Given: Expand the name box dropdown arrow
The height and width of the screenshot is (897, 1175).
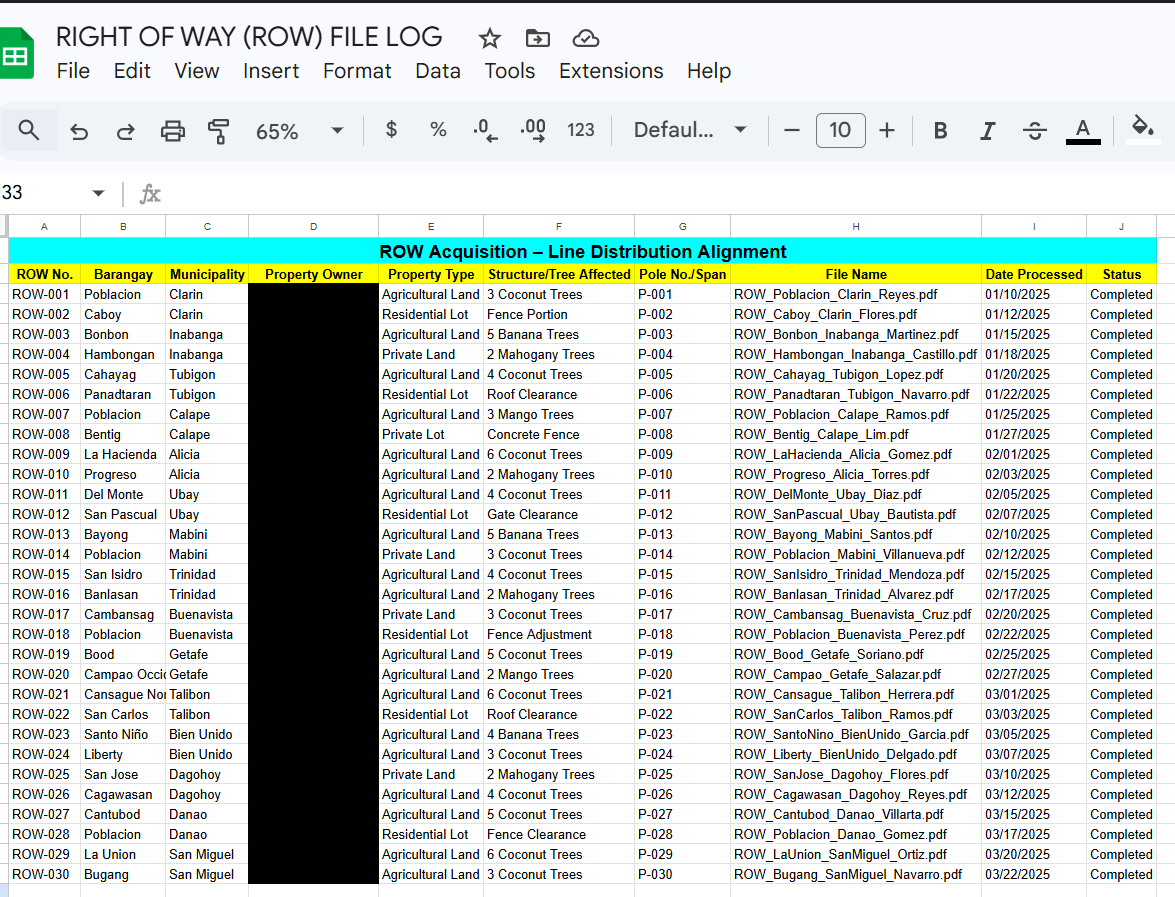Looking at the screenshot, I should (x=98, y=193).
